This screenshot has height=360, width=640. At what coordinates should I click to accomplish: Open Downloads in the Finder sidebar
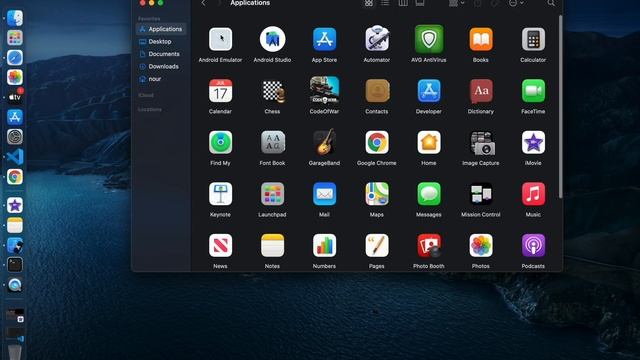click(161, 67)
